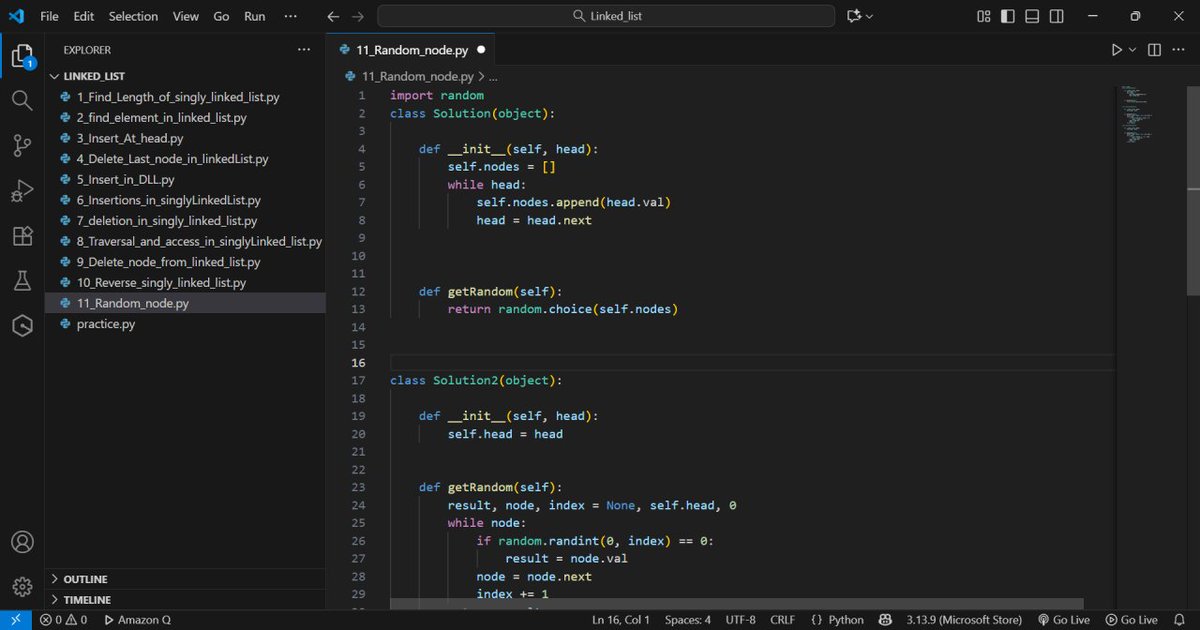Toggle the bottom Panel

[1032, 16]
